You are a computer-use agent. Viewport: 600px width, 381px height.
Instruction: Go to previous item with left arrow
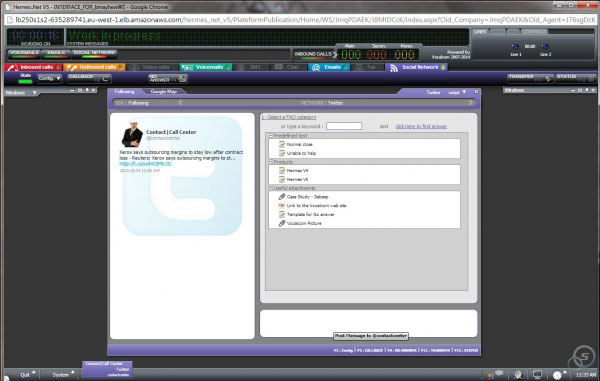coord(181,103)
